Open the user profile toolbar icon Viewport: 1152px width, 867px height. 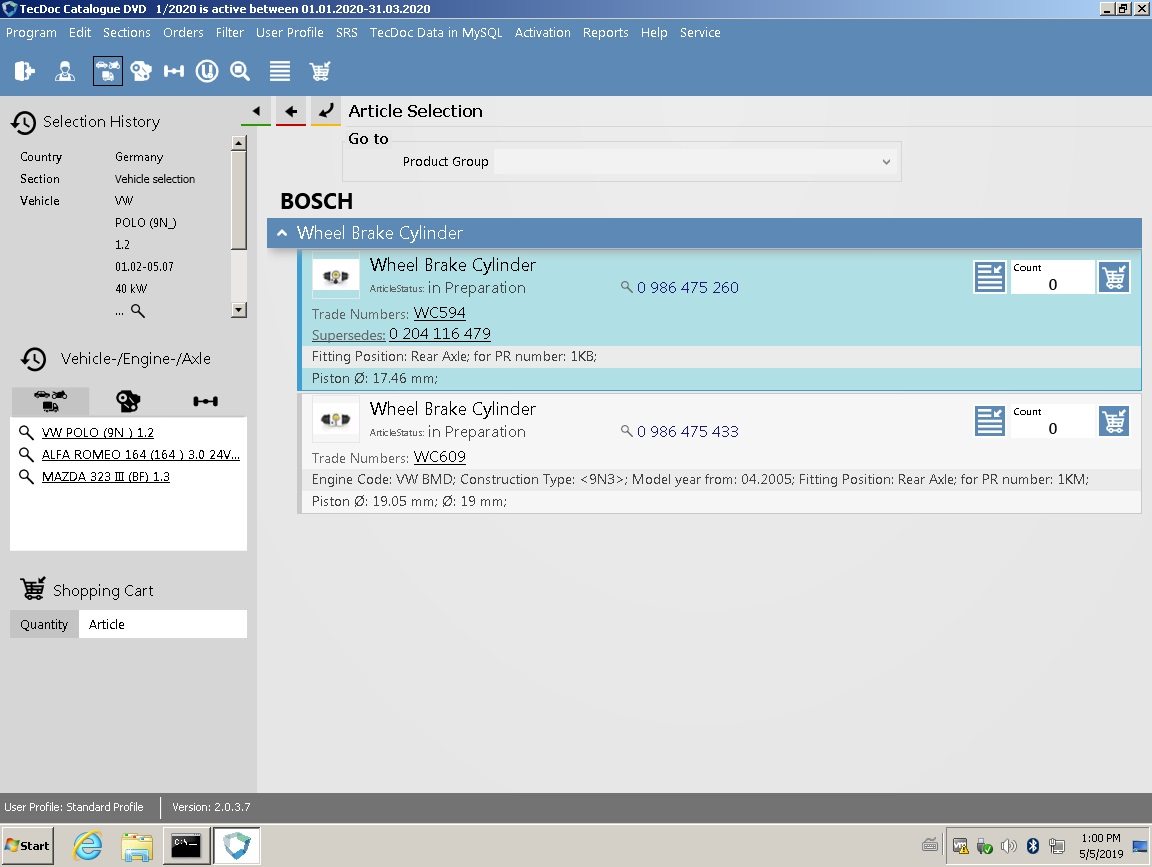pyautogui.click(x=65, y=71)
